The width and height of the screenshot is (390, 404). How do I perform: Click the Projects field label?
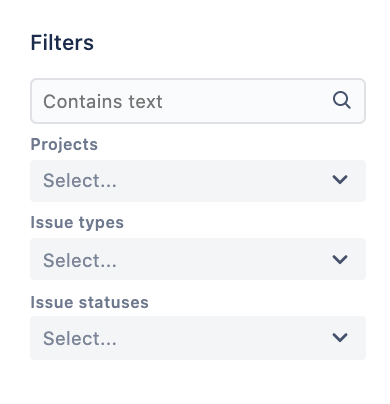[x=64, y=145]
